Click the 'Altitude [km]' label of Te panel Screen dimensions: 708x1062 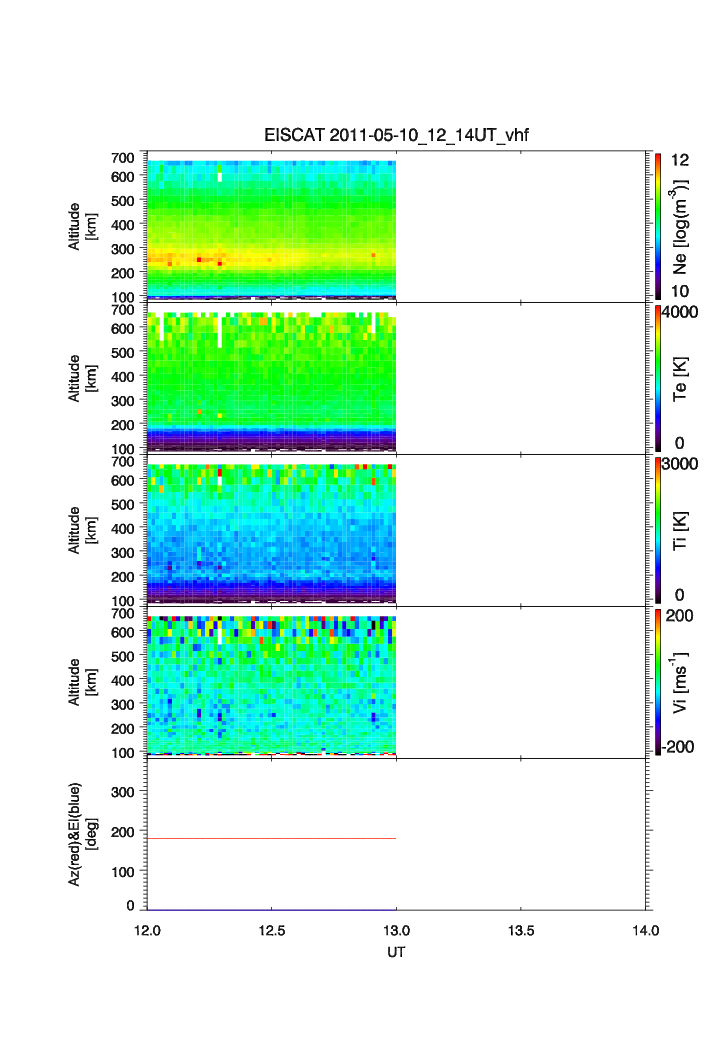[x=83, y=379]
